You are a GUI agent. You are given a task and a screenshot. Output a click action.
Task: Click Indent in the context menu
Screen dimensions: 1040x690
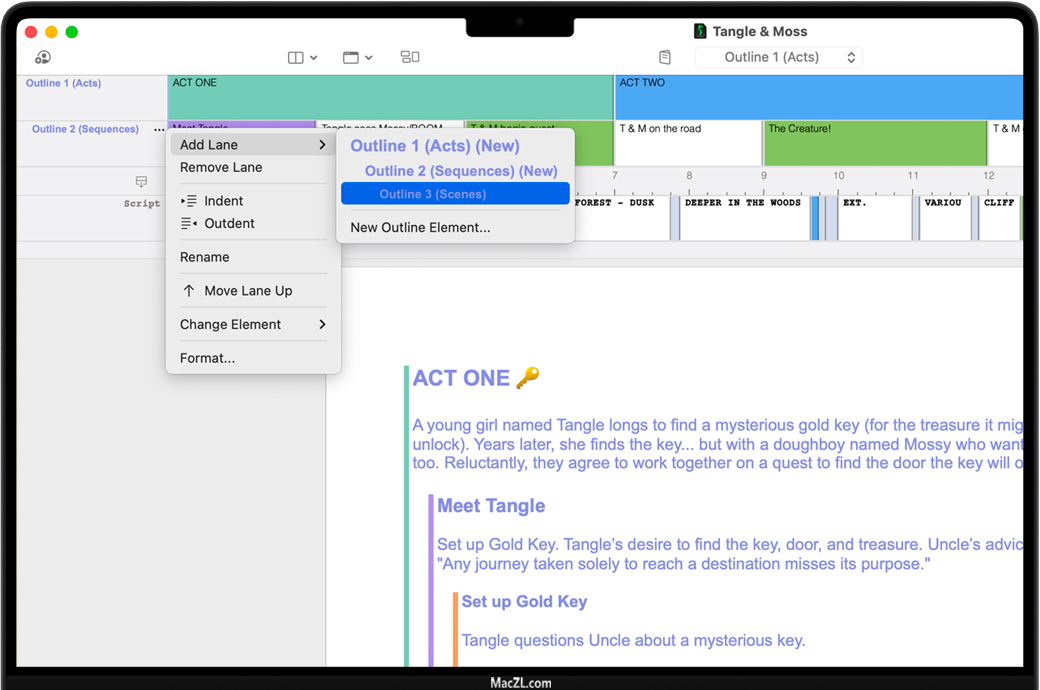tap(223, 201)
